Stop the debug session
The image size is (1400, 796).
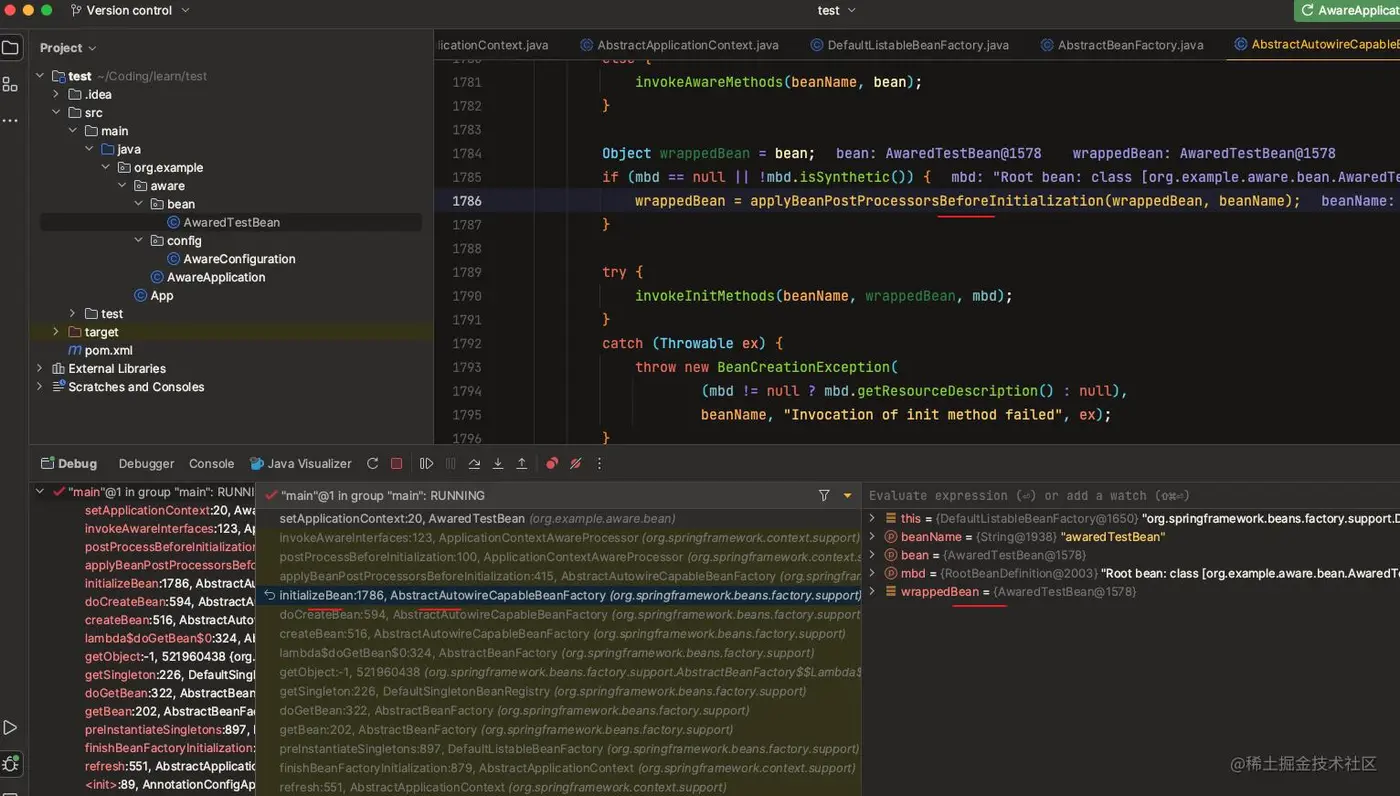tap(396, 464)
